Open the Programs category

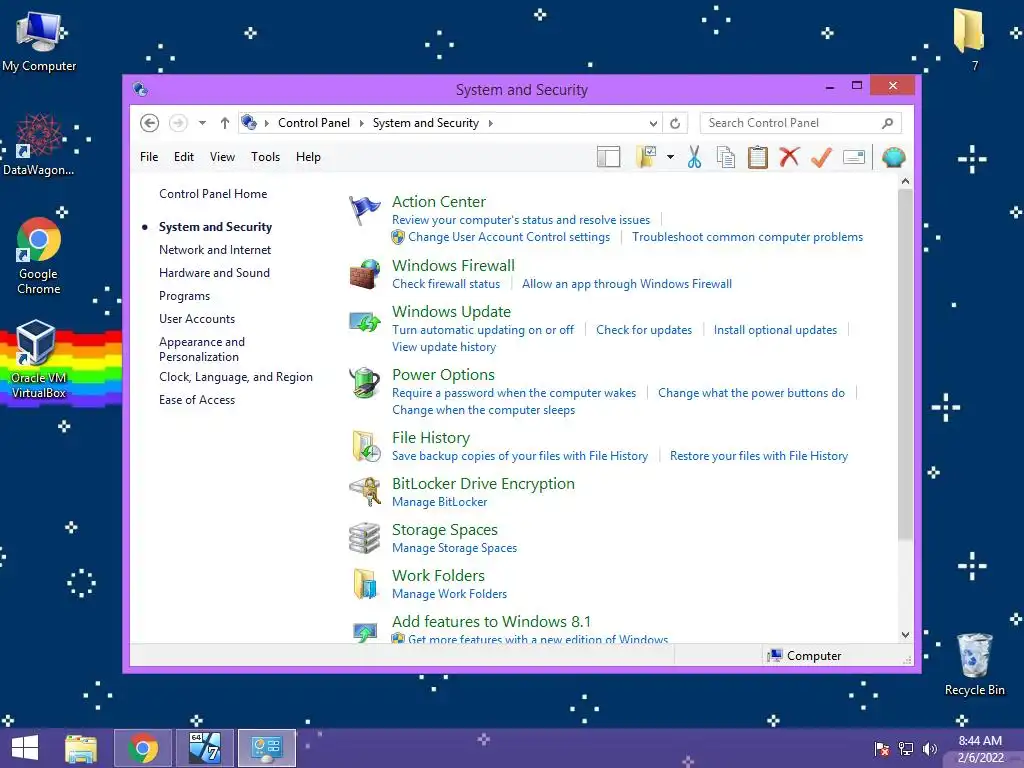click(x=184, y=296)
